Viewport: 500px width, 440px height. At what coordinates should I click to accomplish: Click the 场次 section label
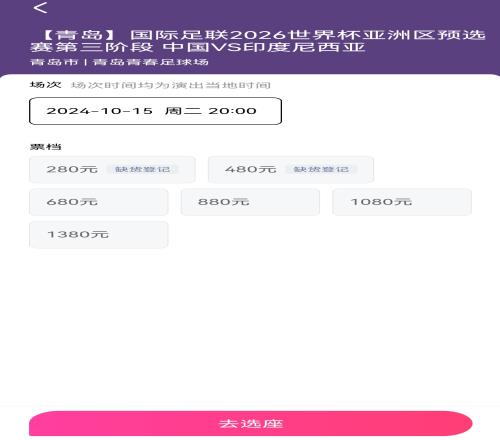pos(45,85)
